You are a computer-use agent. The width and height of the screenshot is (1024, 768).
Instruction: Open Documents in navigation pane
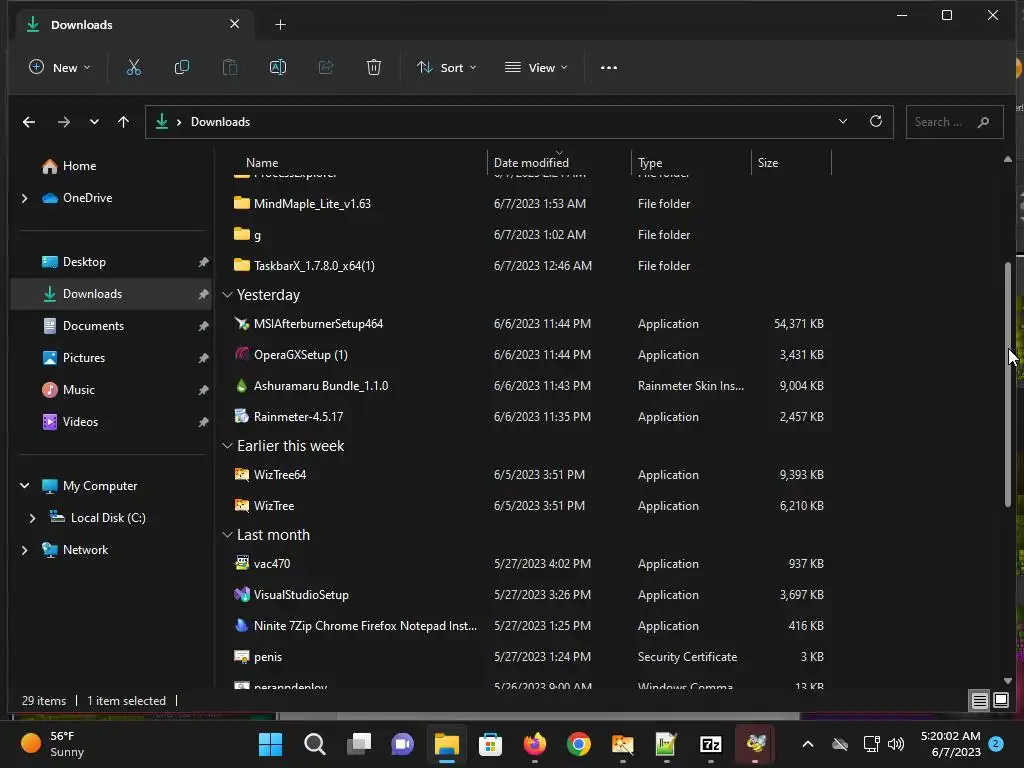point(111,326)
